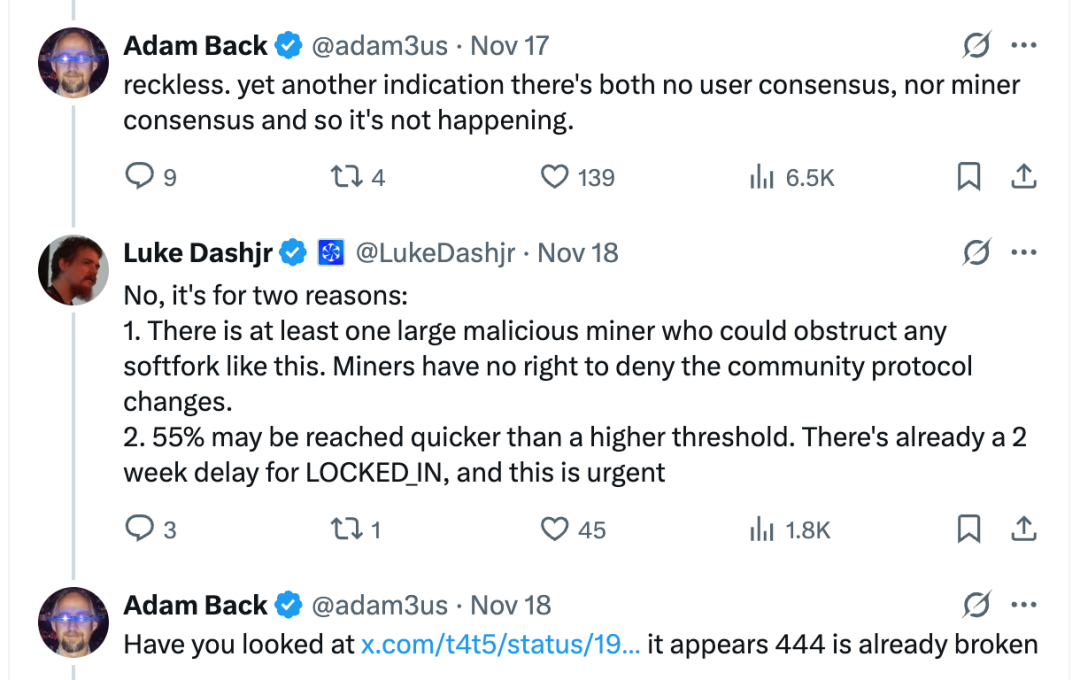Bookmark Adam Back's Nov 17 tweet
Image resolution: width=1080 pixels, height=680 pixels.
tap(968, 177)
